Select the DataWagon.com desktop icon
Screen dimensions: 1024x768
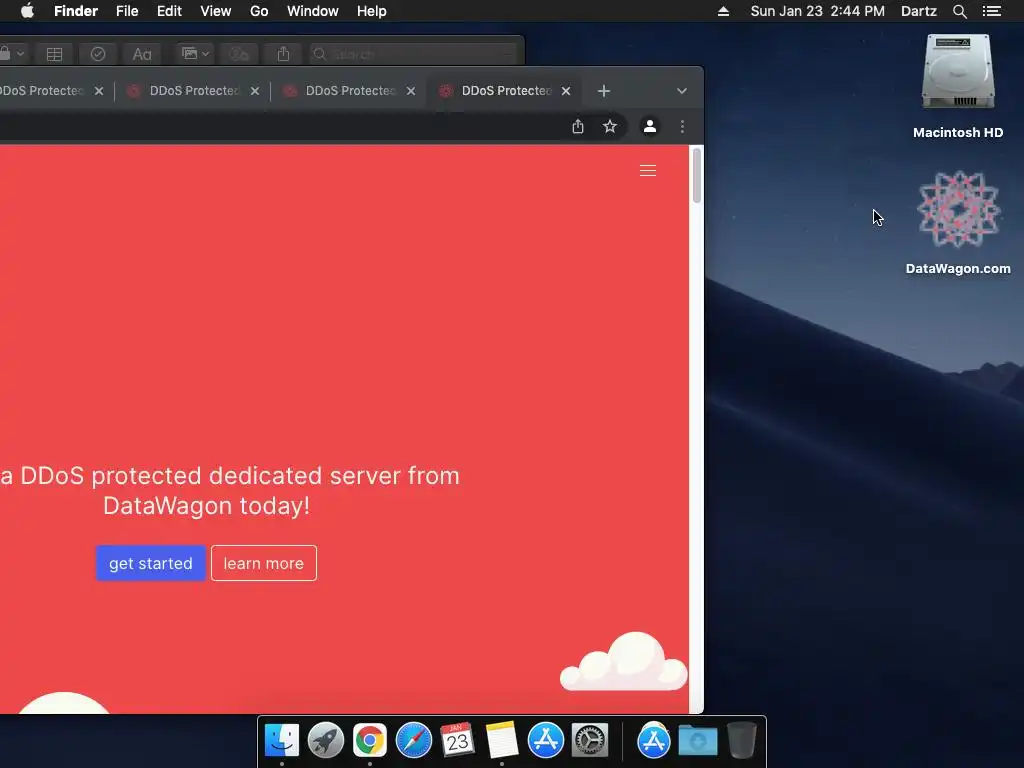pyautogui.click(x=958, y=222)
